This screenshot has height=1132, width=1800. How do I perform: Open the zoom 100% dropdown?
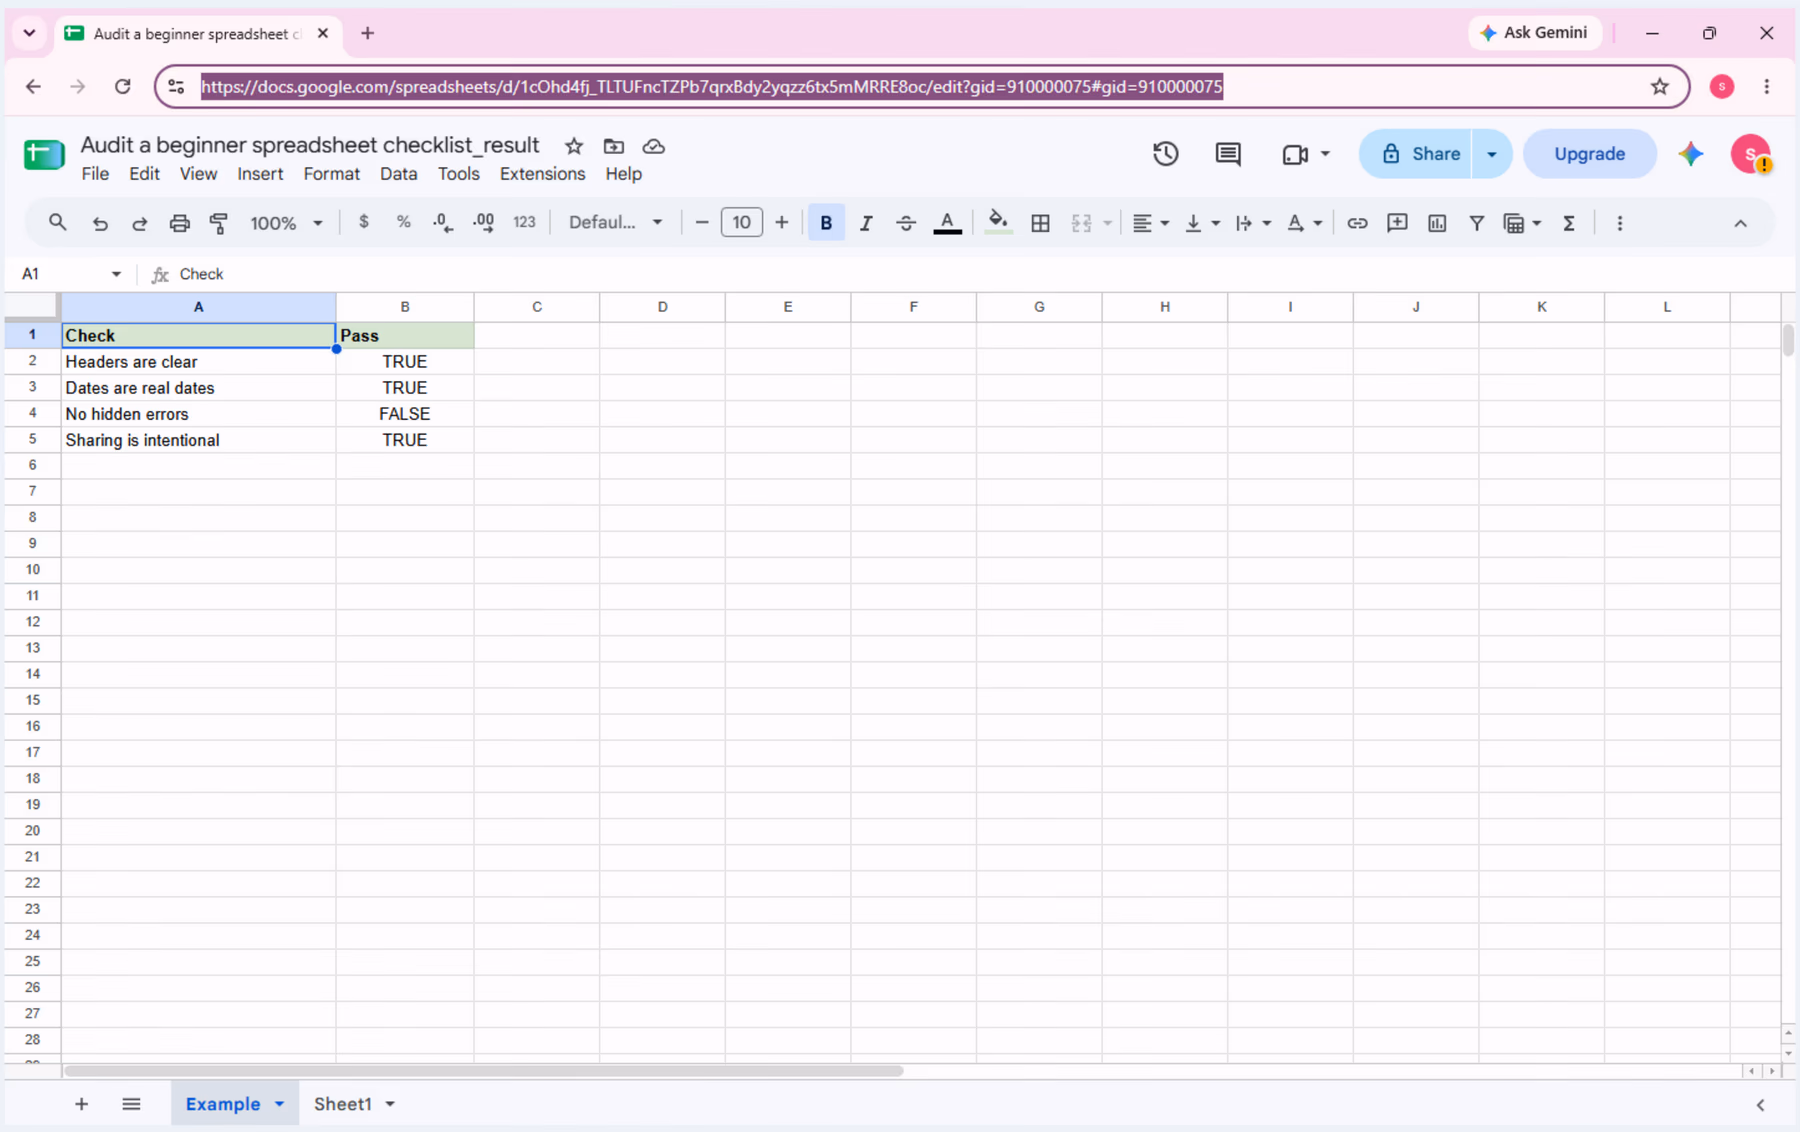[286, 223]
